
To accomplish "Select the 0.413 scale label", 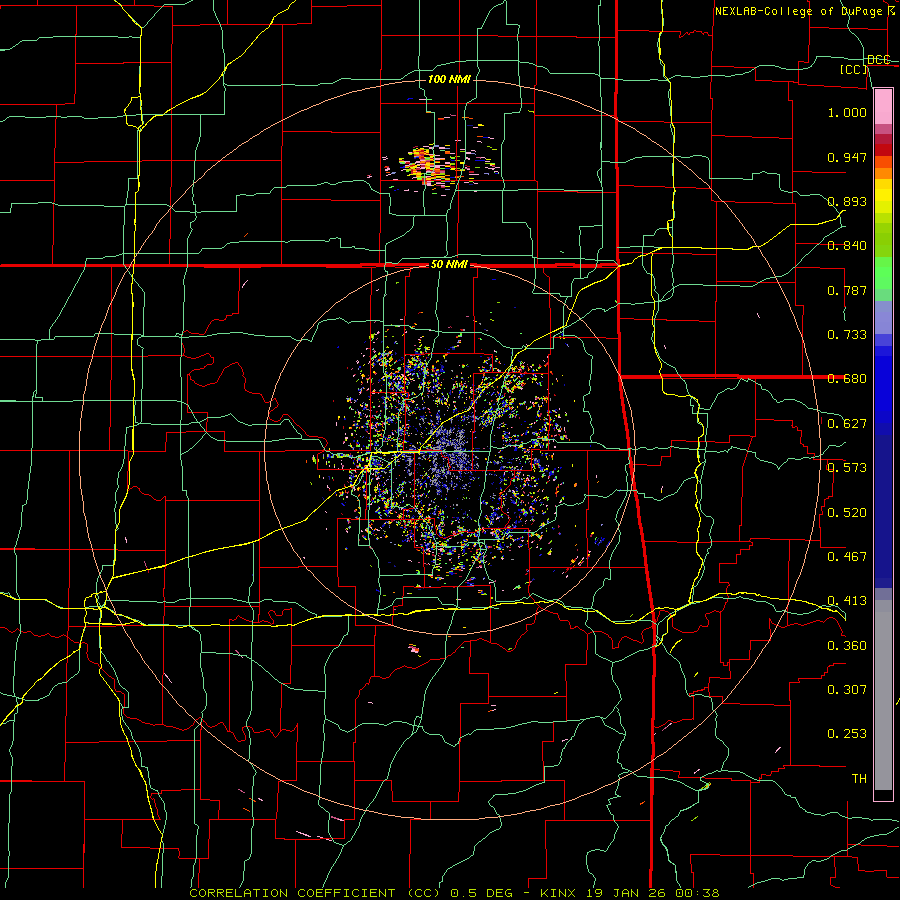I will click(x=847, y=600).
